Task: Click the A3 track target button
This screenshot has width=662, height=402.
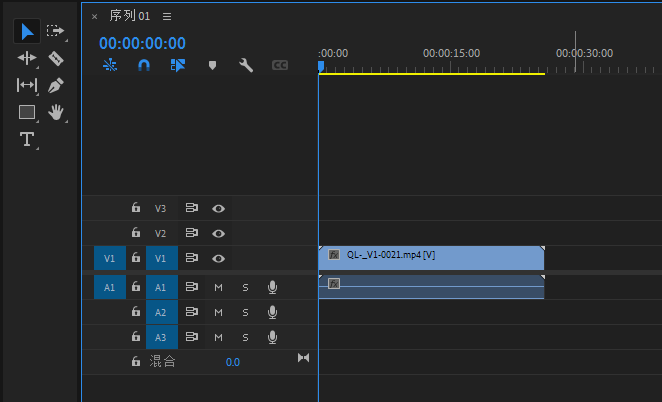Action: 160,337
